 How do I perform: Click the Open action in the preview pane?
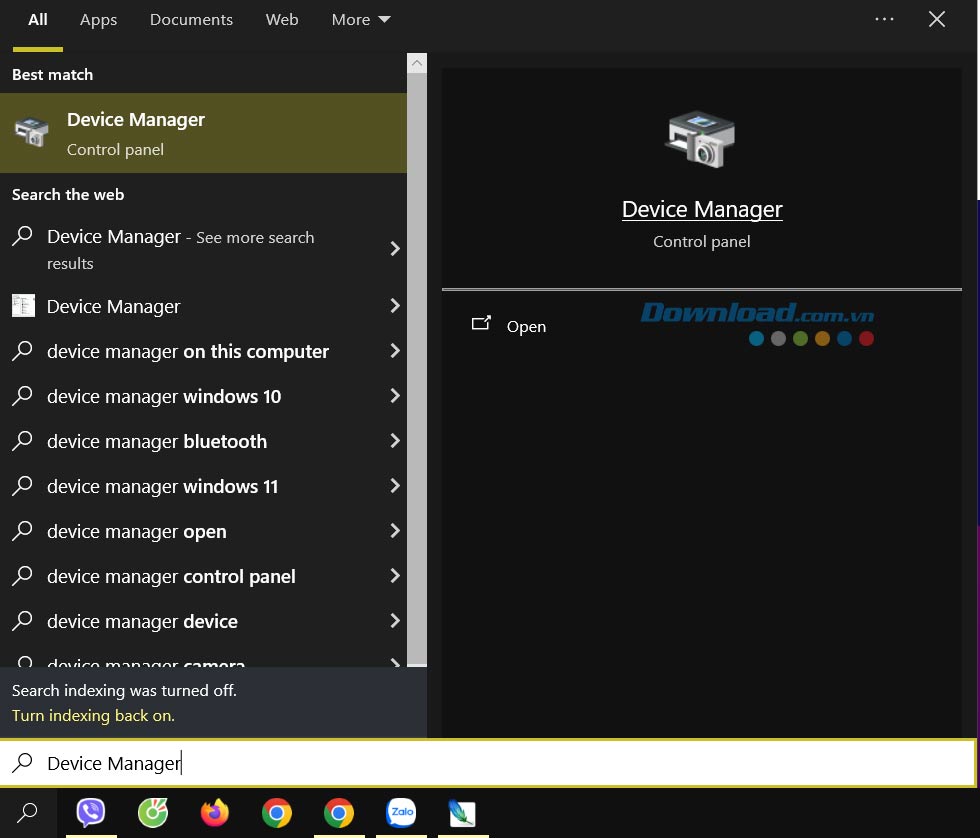[526, 326]
